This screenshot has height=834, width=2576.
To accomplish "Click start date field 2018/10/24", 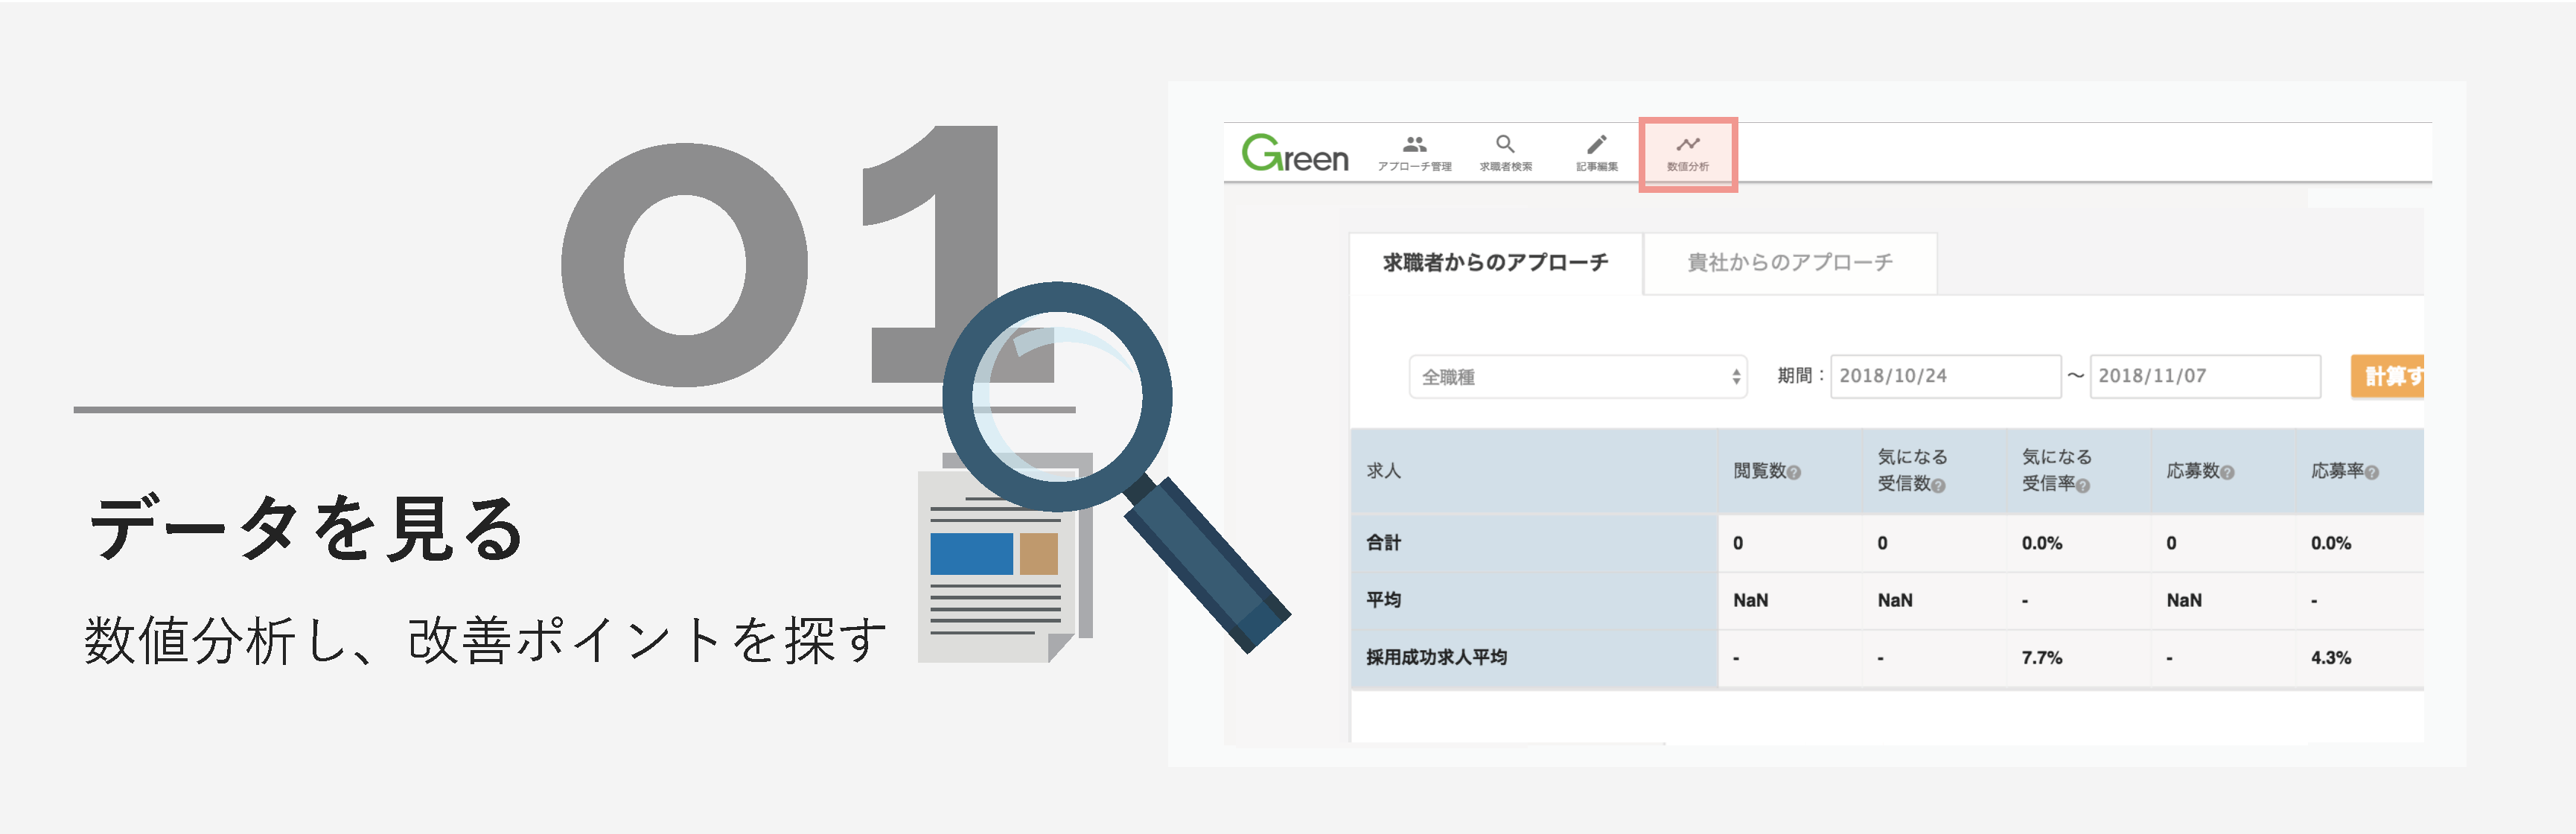I will click(x=1945, y=376).
